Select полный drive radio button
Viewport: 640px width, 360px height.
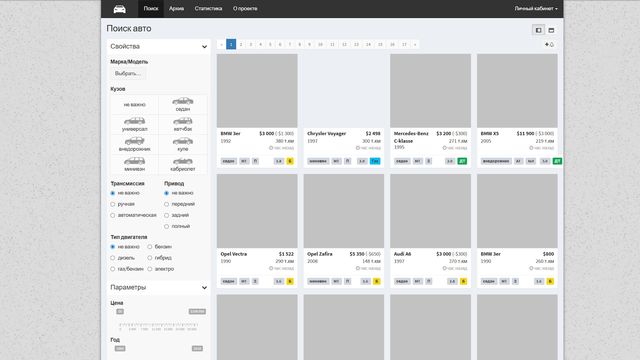[x=167, y=226]
